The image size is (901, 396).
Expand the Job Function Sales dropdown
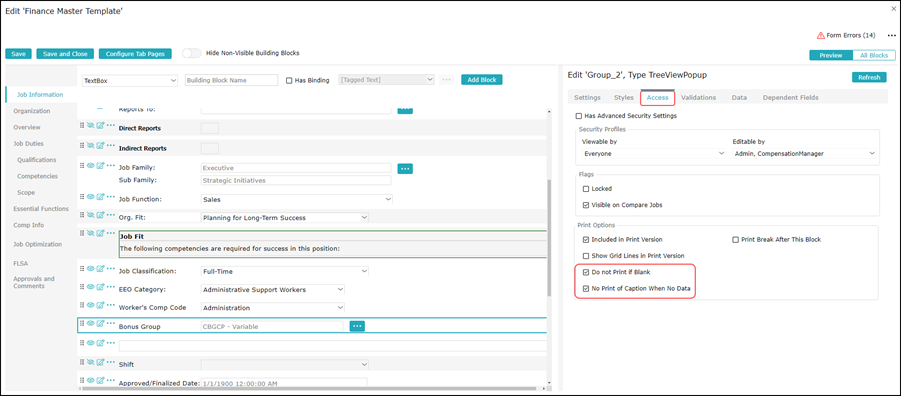click(x=297, y=199)
